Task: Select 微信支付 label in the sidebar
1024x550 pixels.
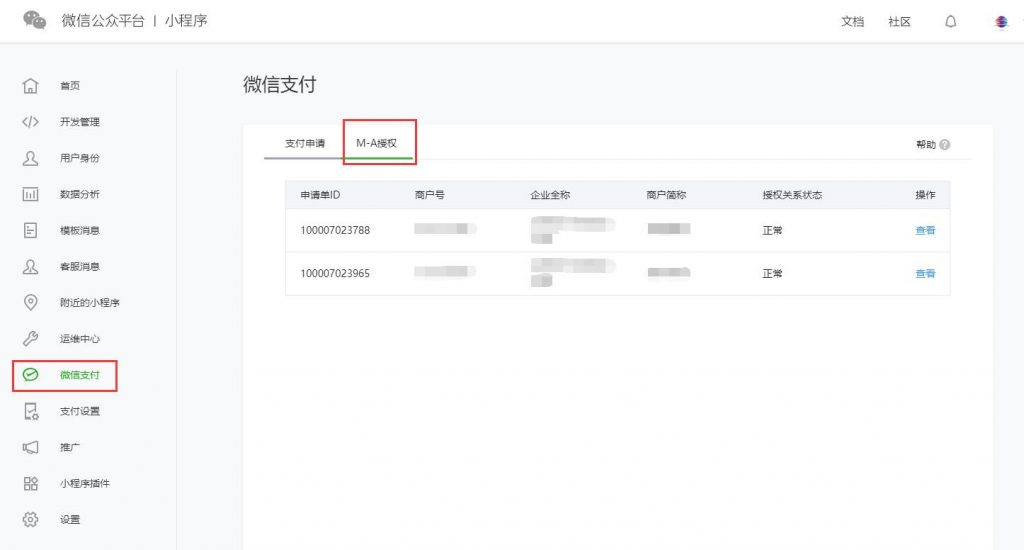Action: click(x=80, y=375)
